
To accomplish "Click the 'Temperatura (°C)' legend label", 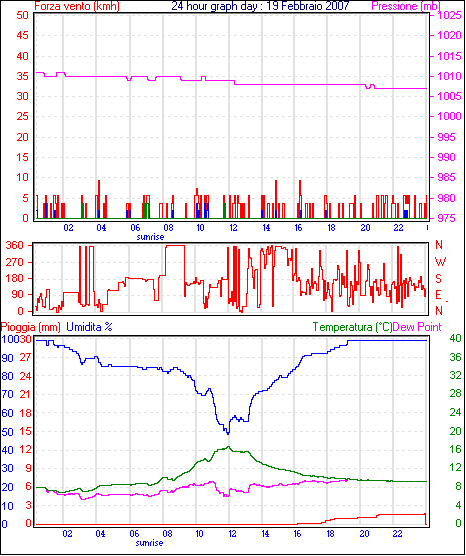I will click(x=352, y=327).
